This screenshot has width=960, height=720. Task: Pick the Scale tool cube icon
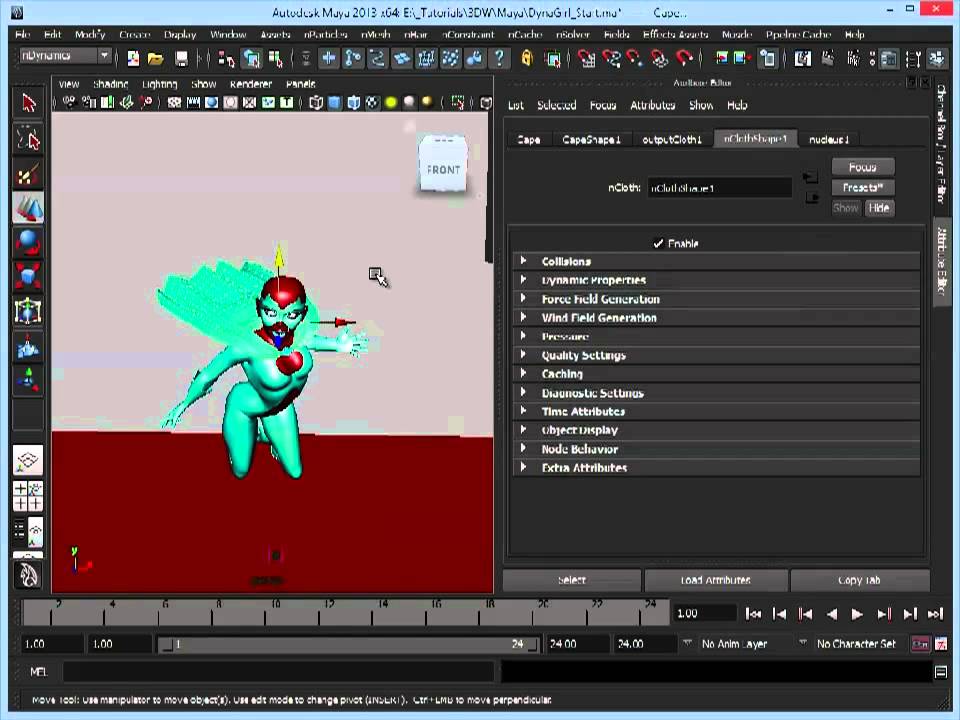28,277
